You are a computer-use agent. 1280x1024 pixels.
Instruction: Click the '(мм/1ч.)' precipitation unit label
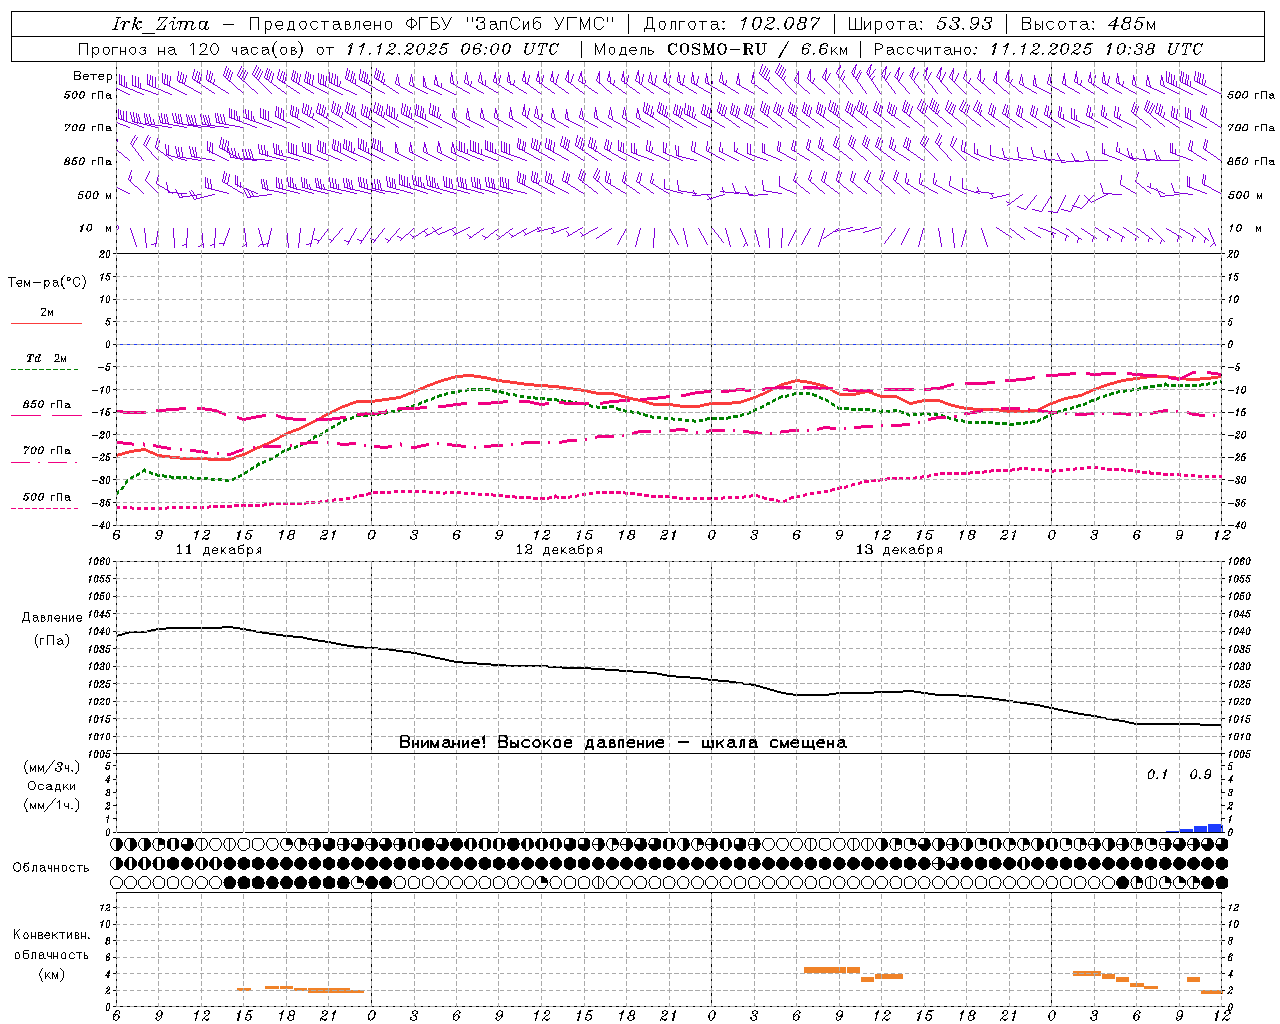pos(51,805)
